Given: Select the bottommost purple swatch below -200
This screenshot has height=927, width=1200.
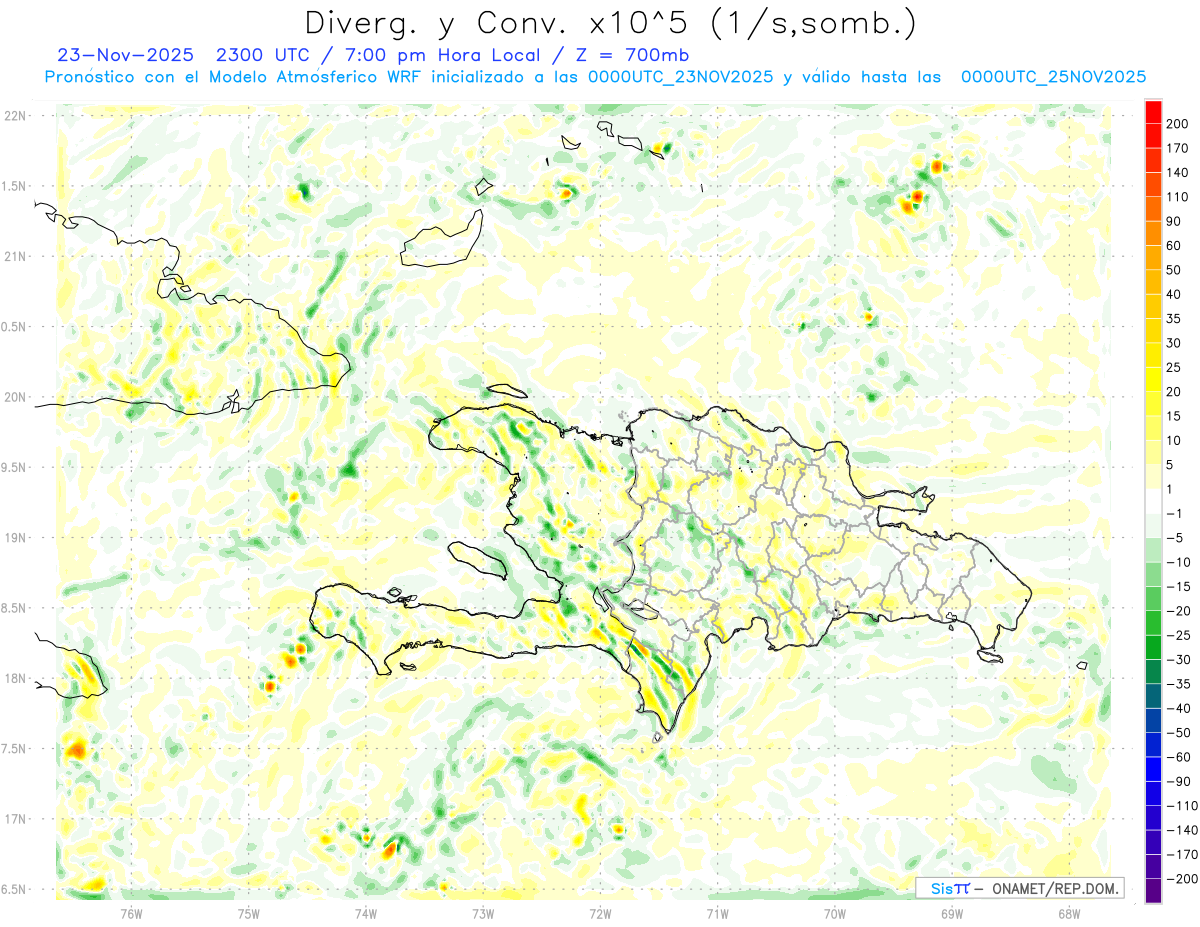Looking at the screenshot, I should 1153,891.
